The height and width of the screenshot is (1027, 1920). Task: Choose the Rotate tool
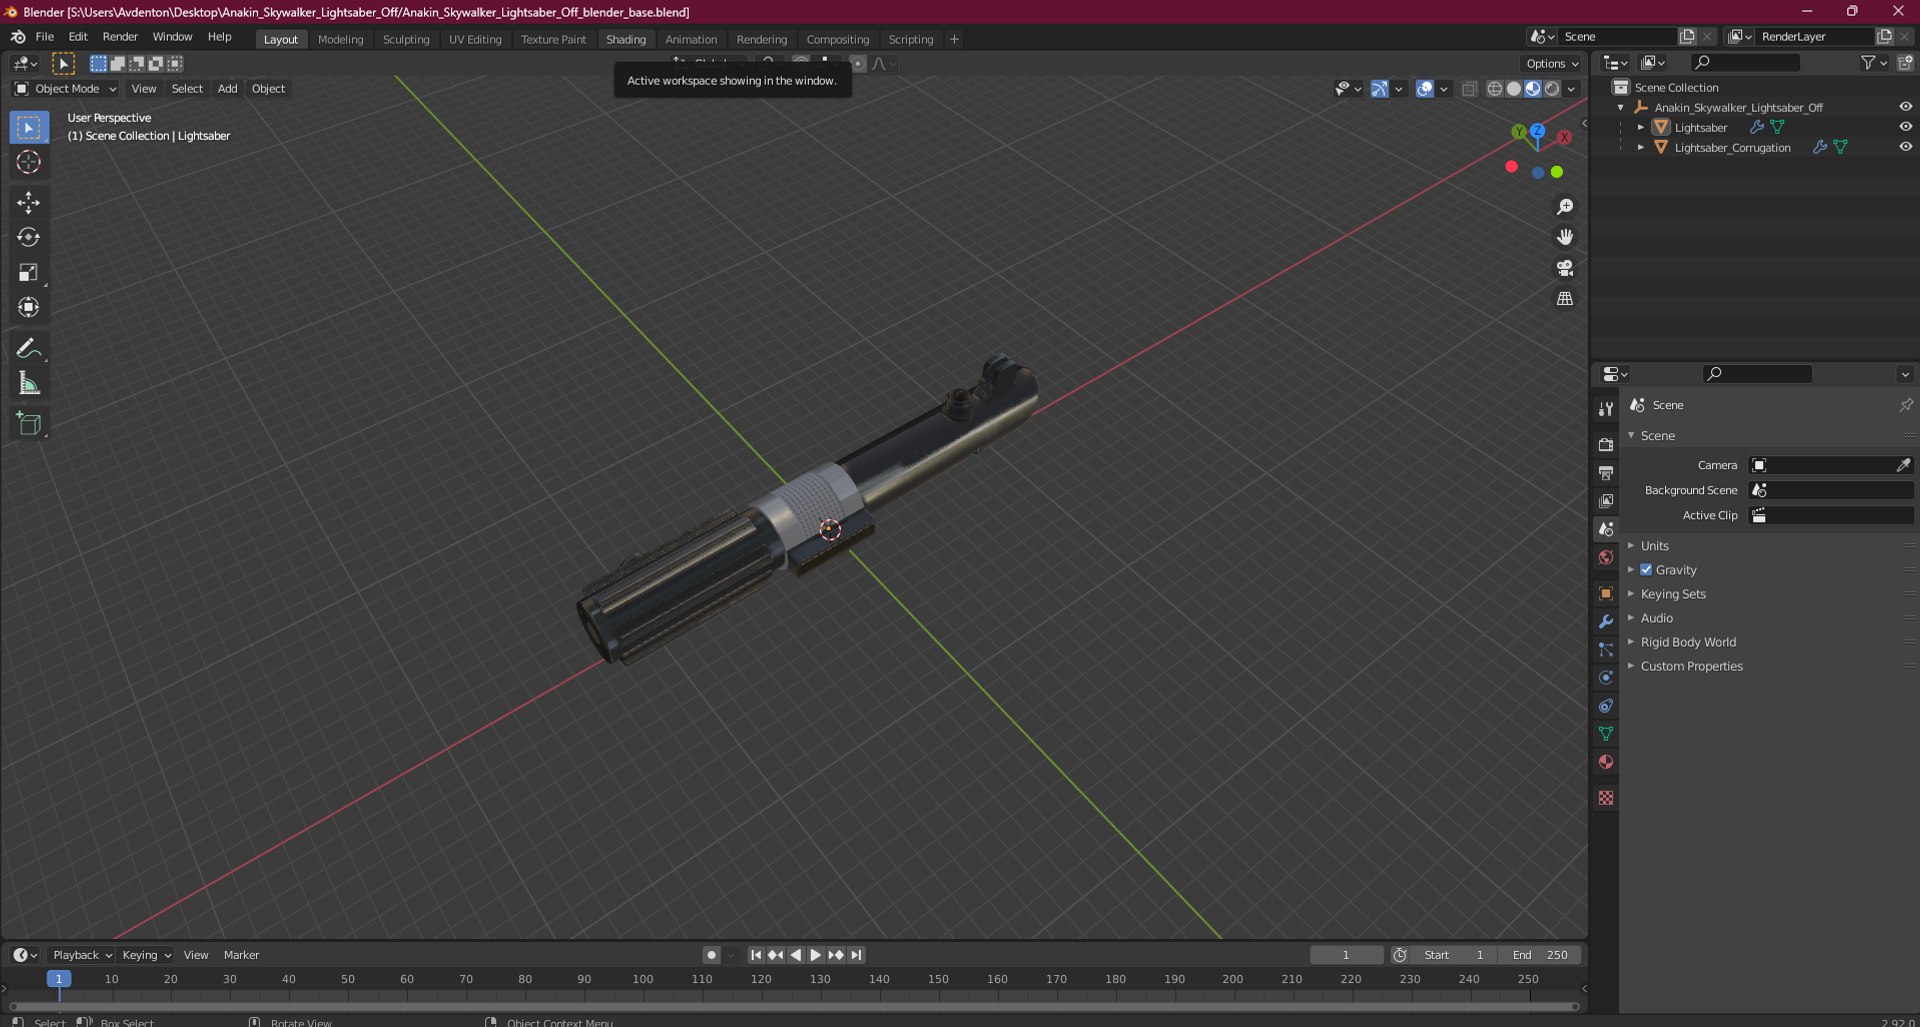point(28,237)
